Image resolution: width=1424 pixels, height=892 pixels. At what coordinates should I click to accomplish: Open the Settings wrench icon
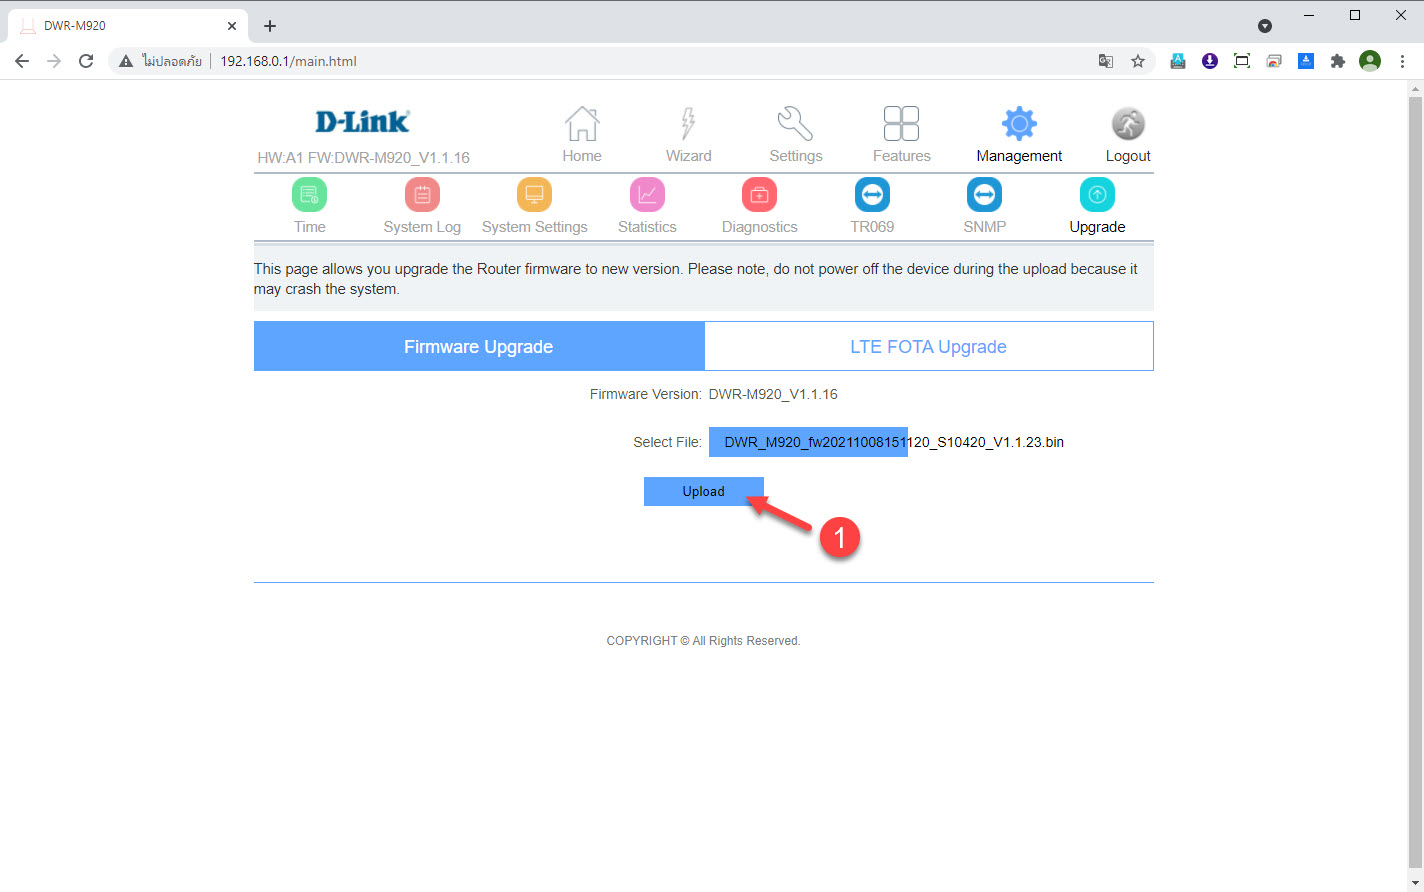(x=795, y=124)
